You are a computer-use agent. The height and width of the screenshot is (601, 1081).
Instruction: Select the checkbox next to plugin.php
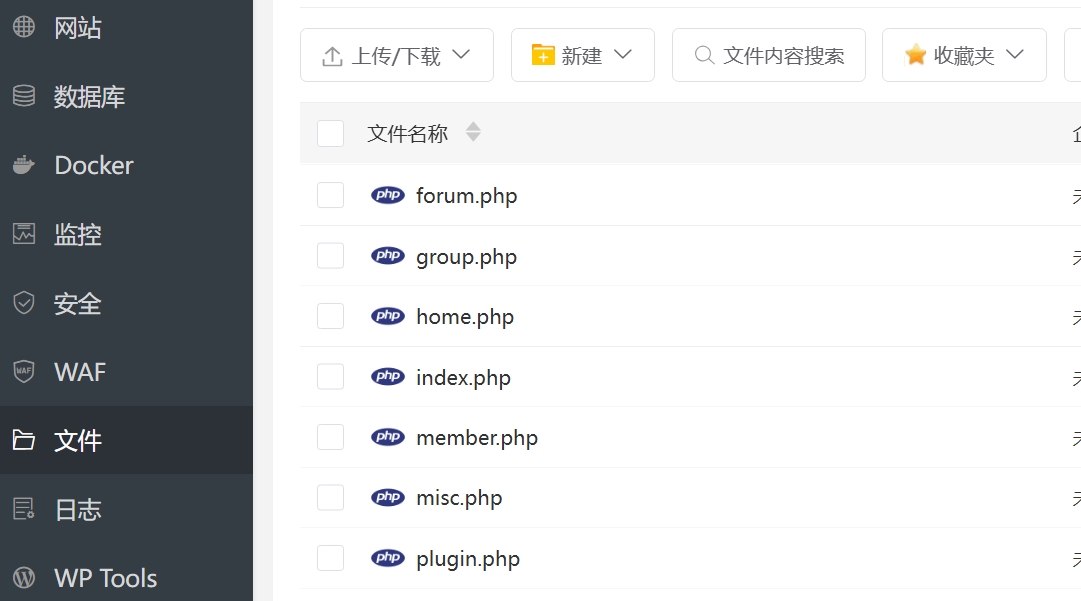[330, 558]
